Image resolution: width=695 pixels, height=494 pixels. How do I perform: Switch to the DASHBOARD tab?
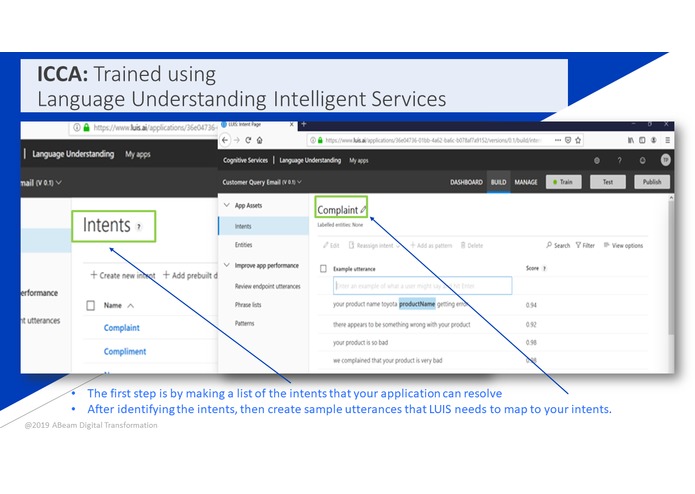pos(466,182)
